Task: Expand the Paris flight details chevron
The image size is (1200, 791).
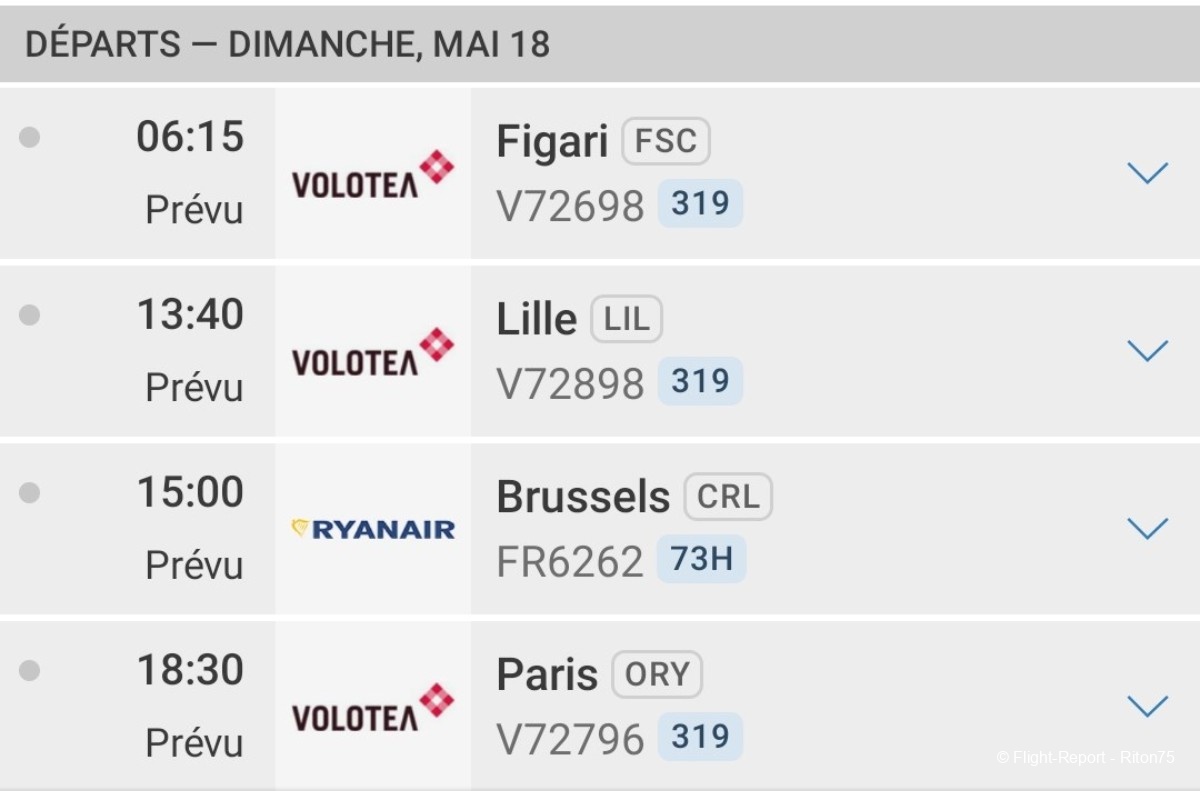Action: click(x=1147, y=706)
